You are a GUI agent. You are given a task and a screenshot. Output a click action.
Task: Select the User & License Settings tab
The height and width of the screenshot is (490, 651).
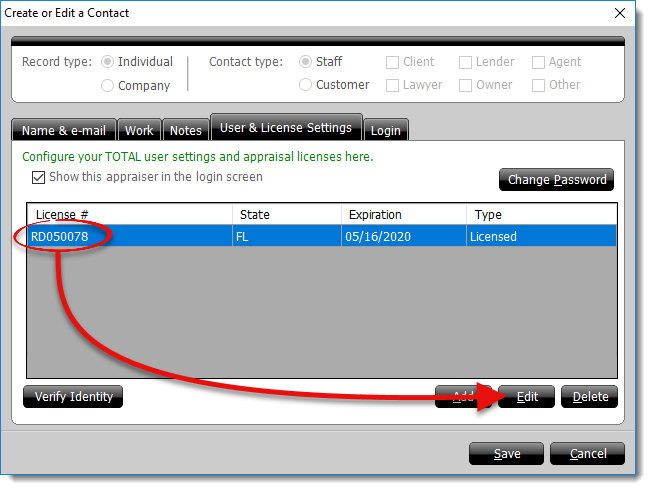pyautogui.click(x=285, y=128)
